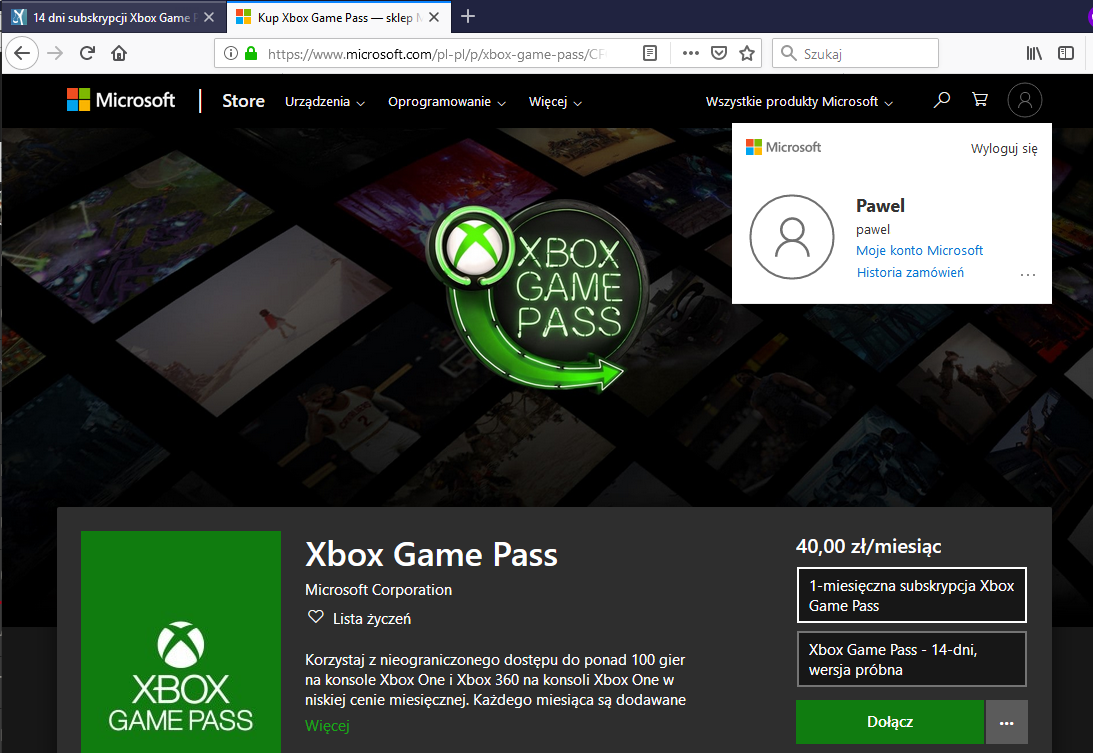The image size is (1093, 753).
Task: Search the Microsoft Store with magnifier icon
Action: (x=942, y=100)
